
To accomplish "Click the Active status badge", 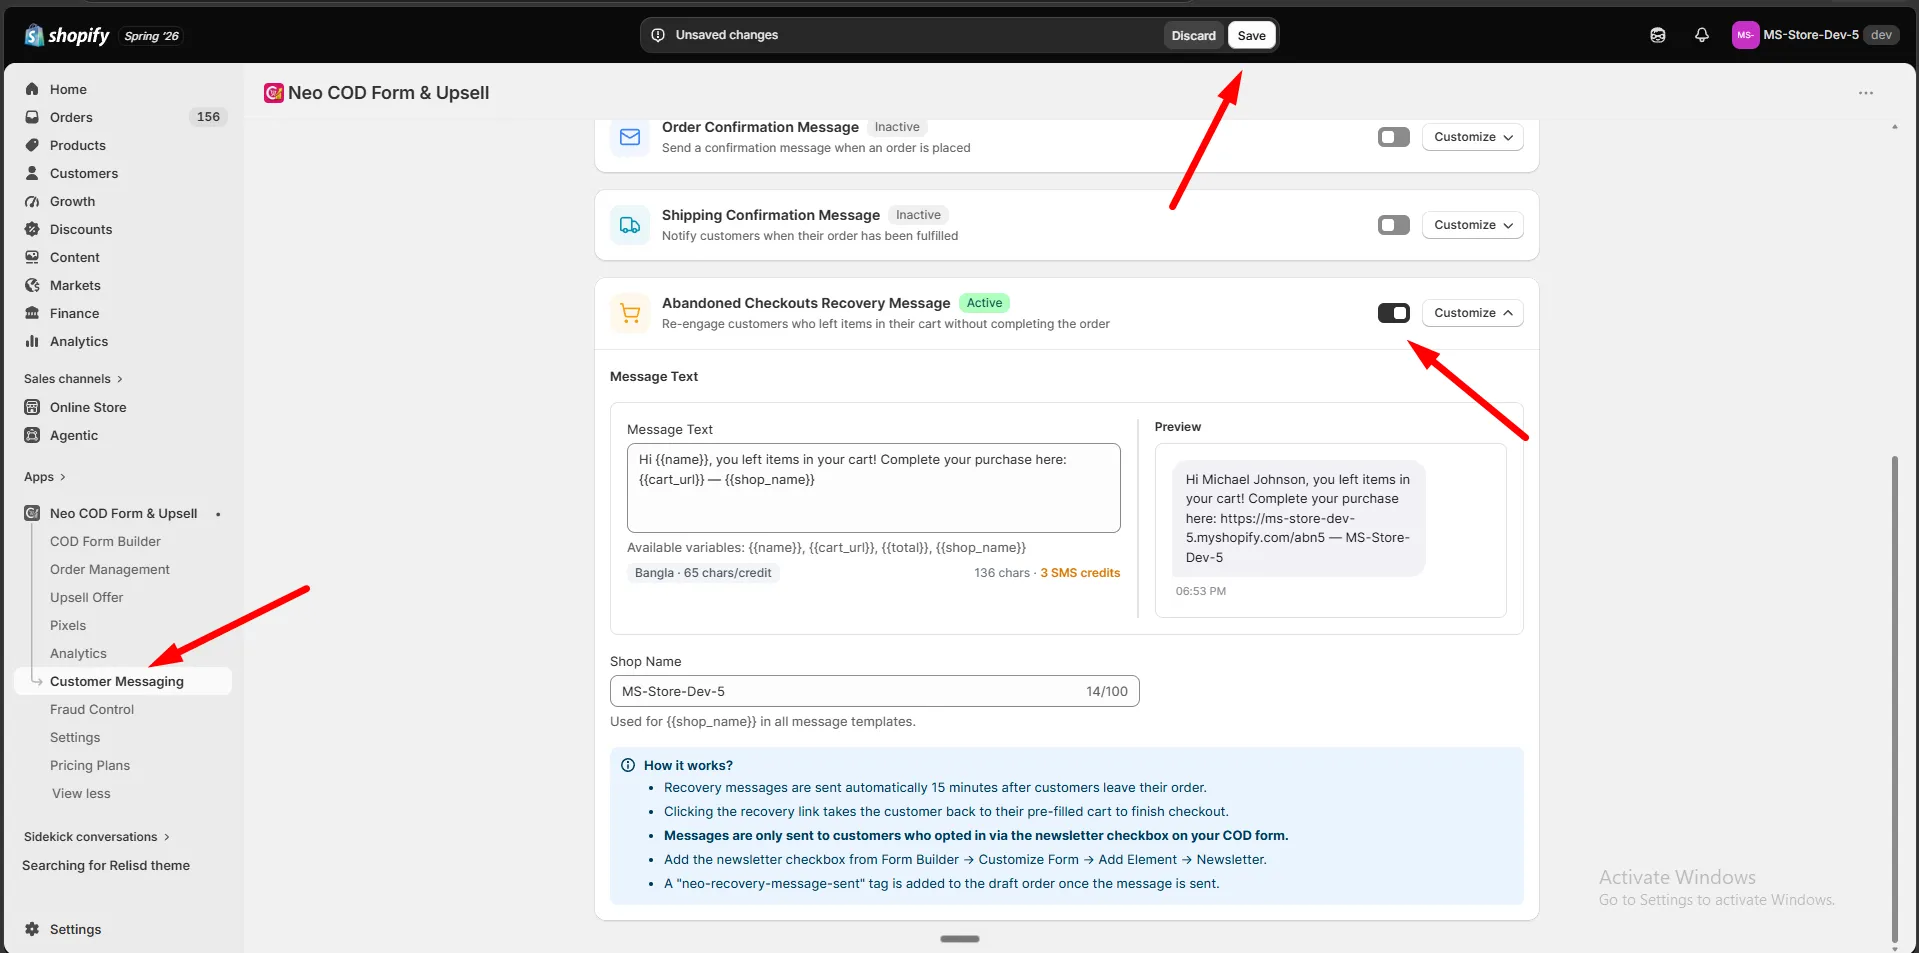I will [984, 303].
